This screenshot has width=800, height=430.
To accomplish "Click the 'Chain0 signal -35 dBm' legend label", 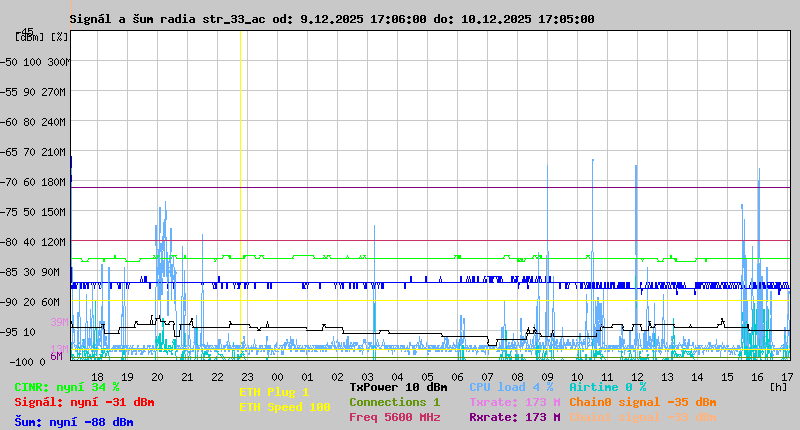I will click(643, 402).
